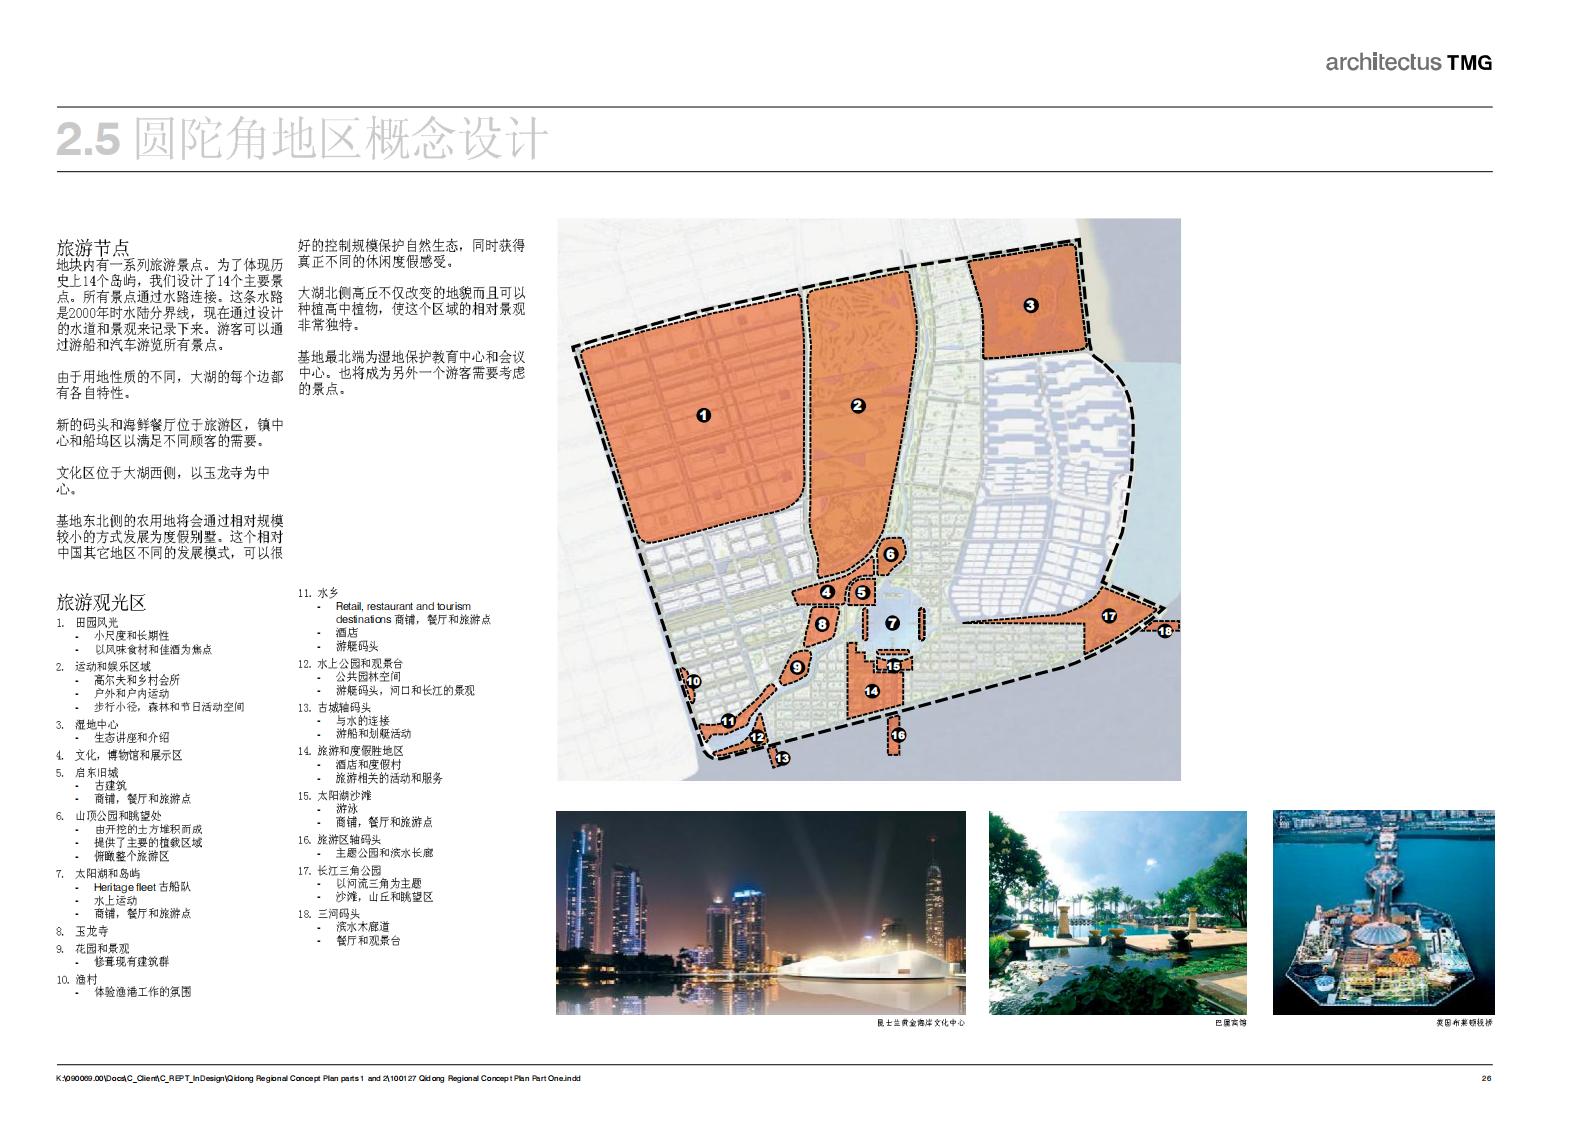Click map marker number 16
Image resolution: width=1587 pixels, height=1123 pixels.
(898, 735)
